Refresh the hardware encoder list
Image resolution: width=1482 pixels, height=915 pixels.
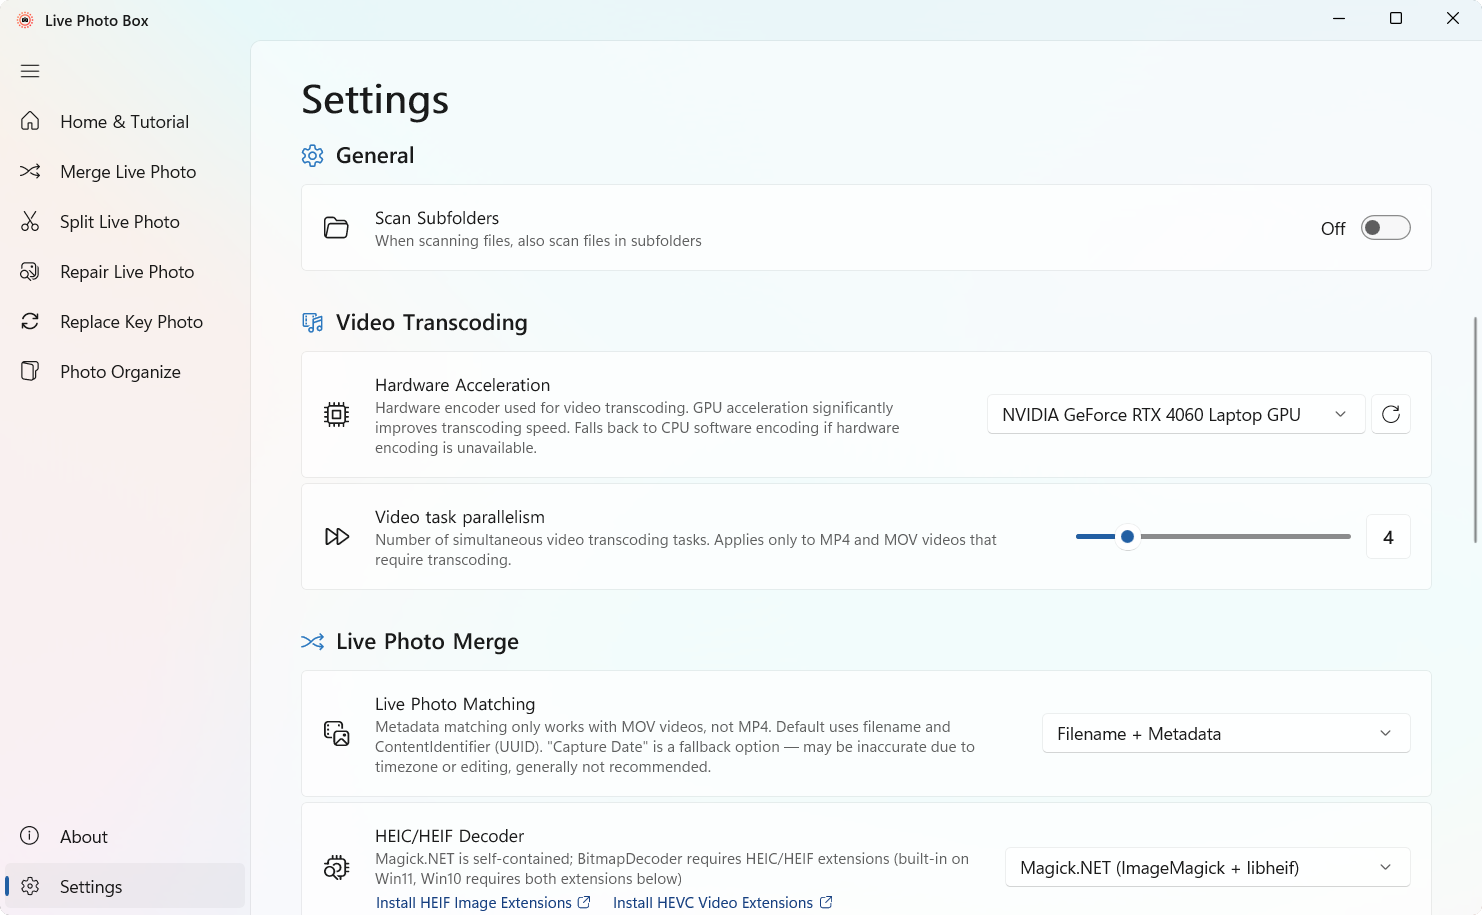[x=1390, y=414]
